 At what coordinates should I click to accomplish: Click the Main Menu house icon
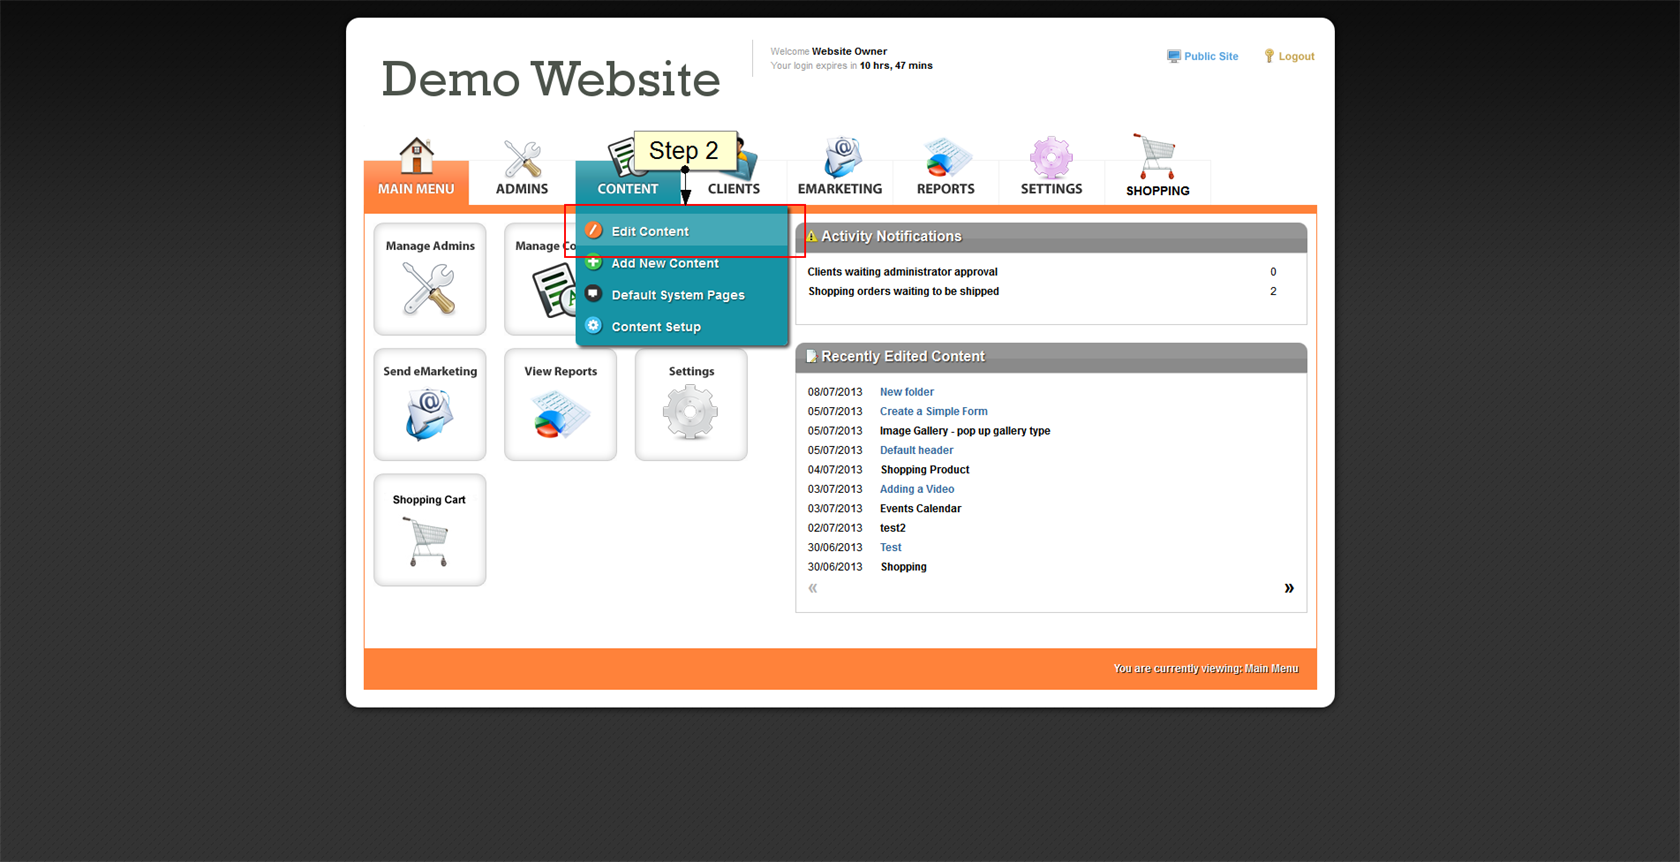(416, 156)
